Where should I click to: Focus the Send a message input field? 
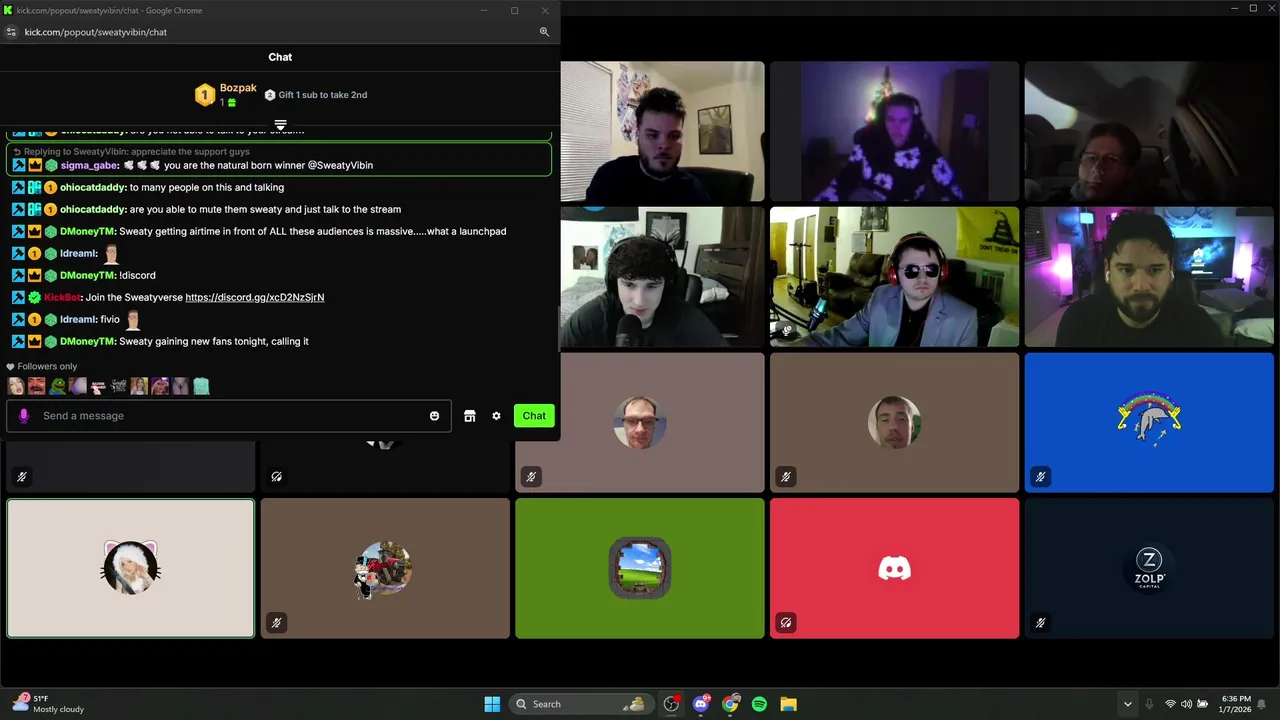(x=230, y=416)
